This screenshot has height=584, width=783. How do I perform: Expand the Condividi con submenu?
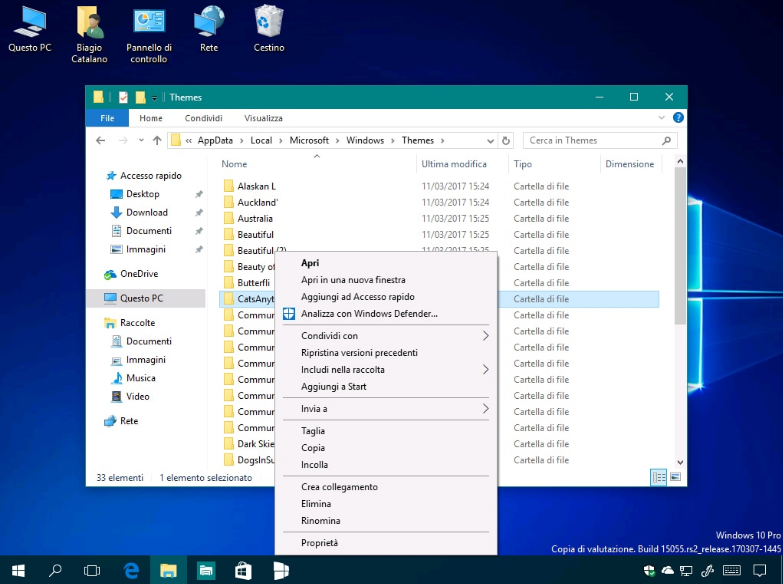click(x=386, y=336)
